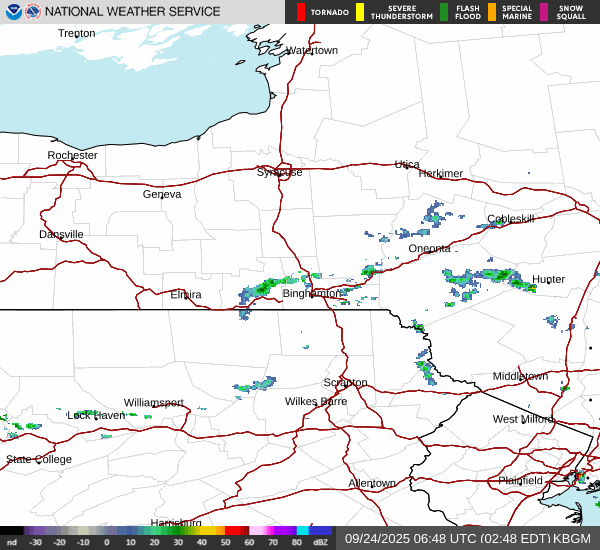Click the radar echo near Hunter
The image size is (600, 550).
520,284
